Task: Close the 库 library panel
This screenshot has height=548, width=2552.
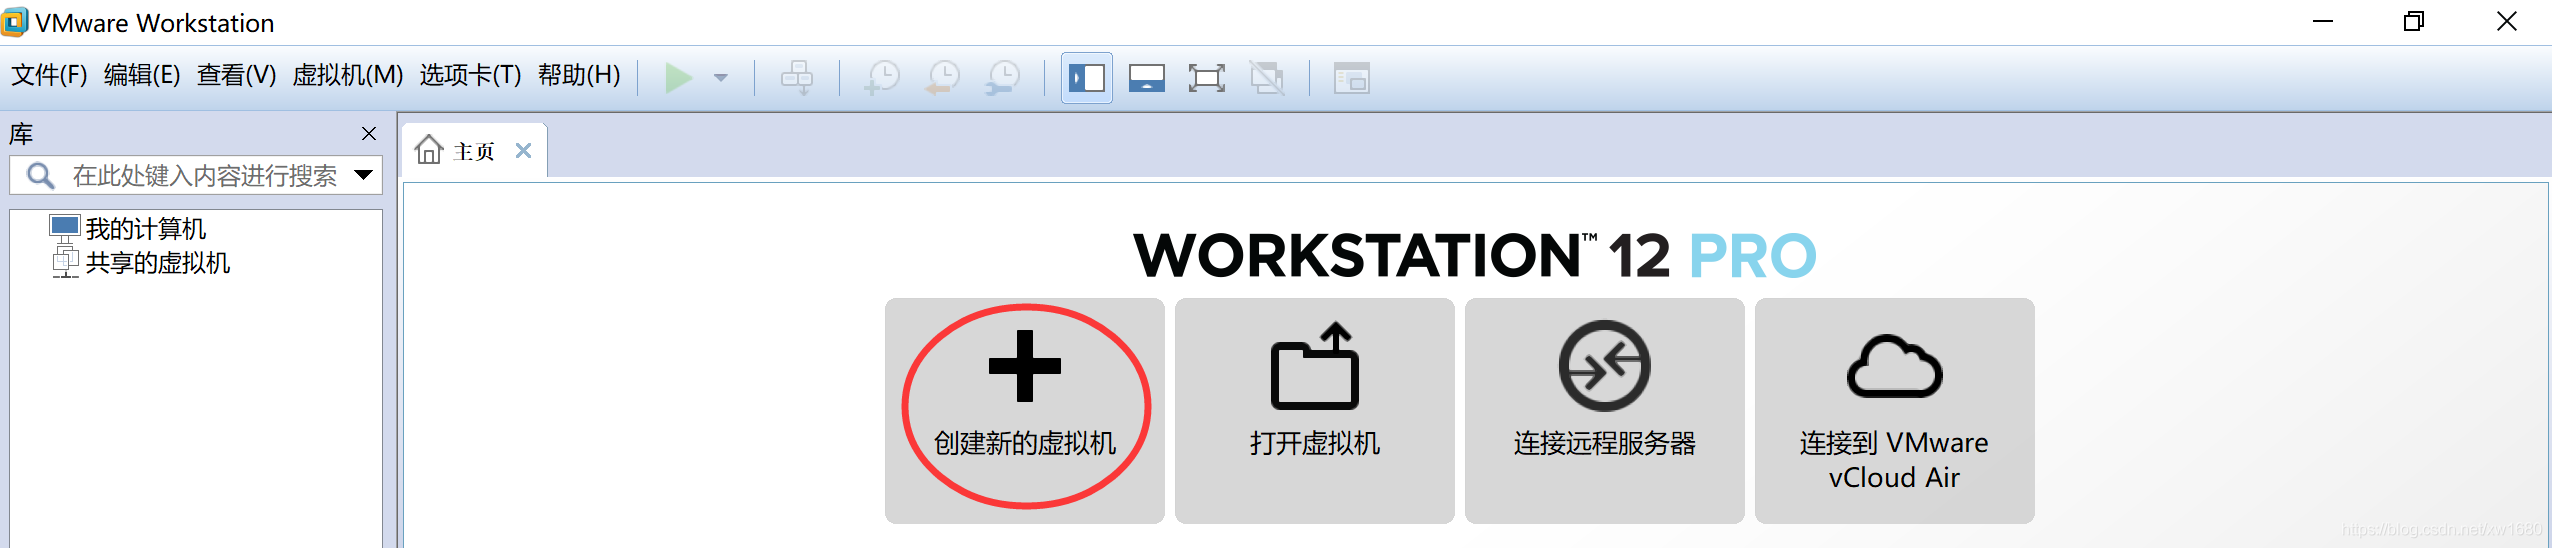Action: pyautogui.click(x=369, y=134)
